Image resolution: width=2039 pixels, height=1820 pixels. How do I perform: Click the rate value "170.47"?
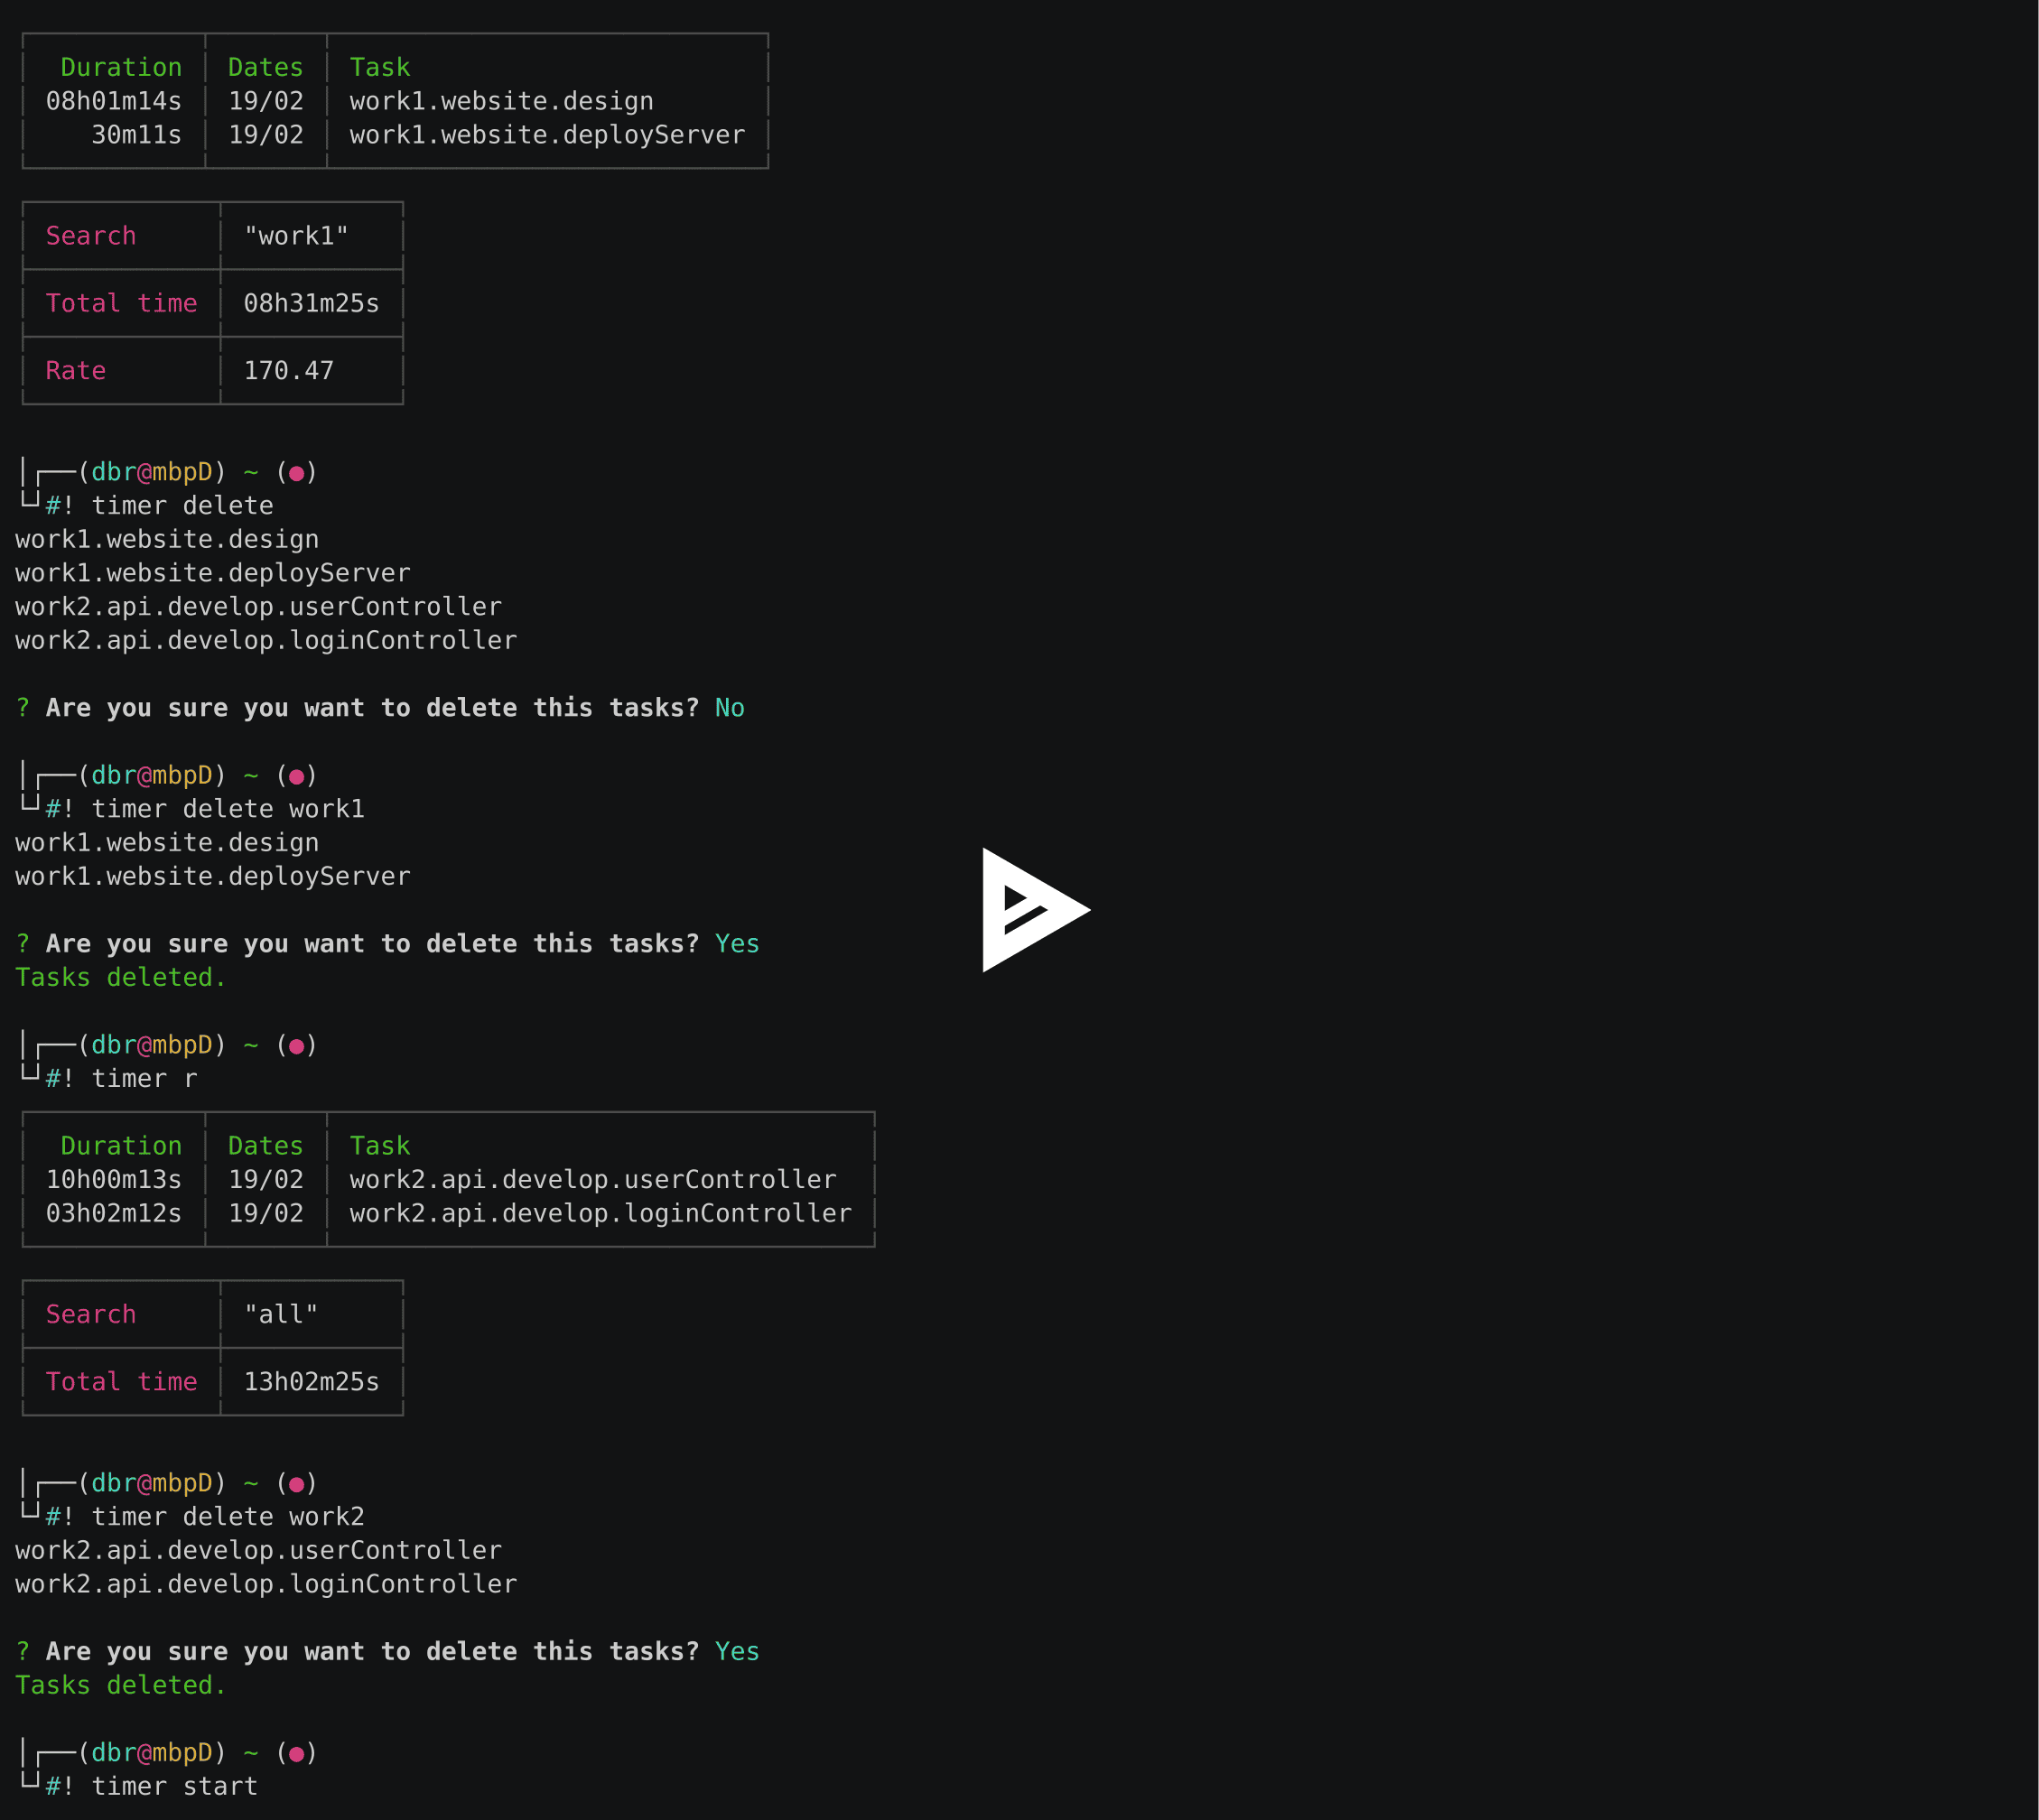(x=289, y=371)
